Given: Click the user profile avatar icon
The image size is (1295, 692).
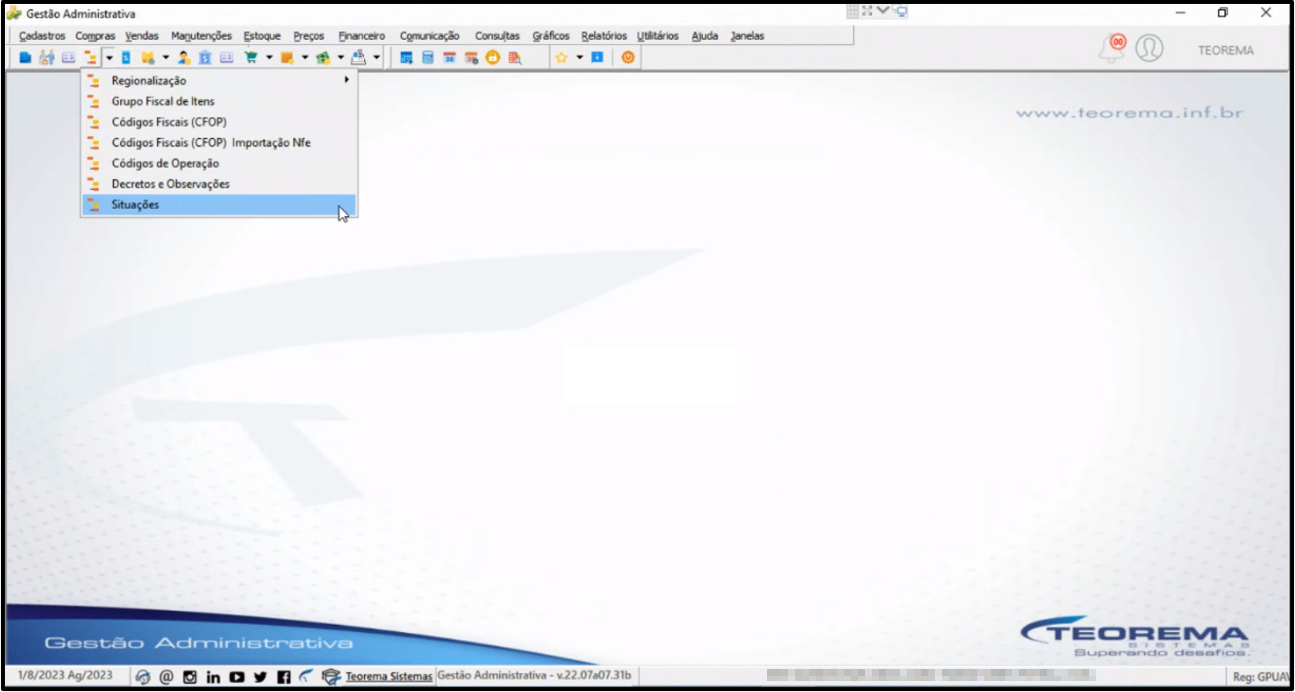Looking at the screenshot, I should tap(1149, 48).
